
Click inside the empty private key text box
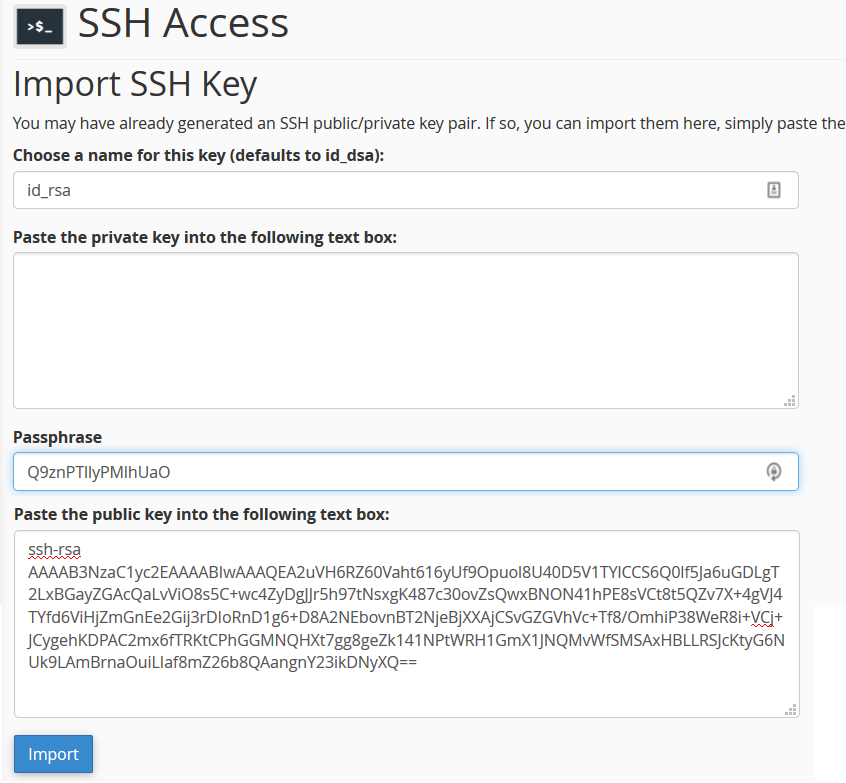coord(406,330)
